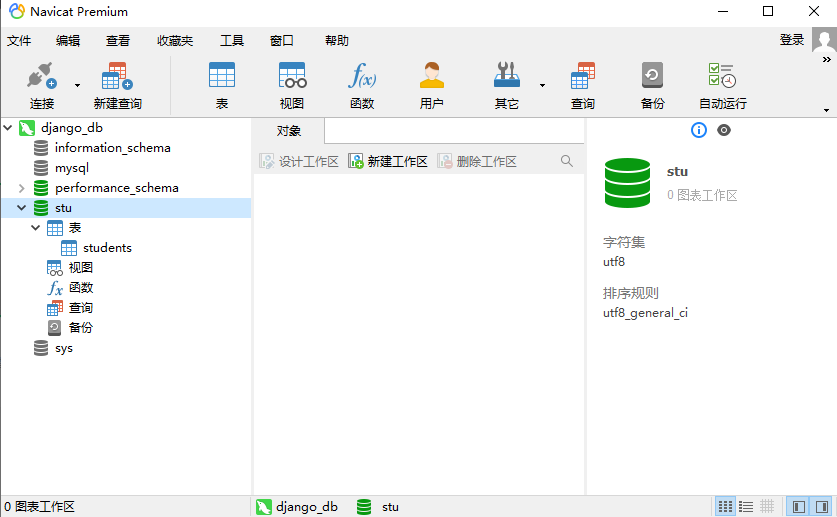Click the user avatar icon near 登录

(824, 40)
